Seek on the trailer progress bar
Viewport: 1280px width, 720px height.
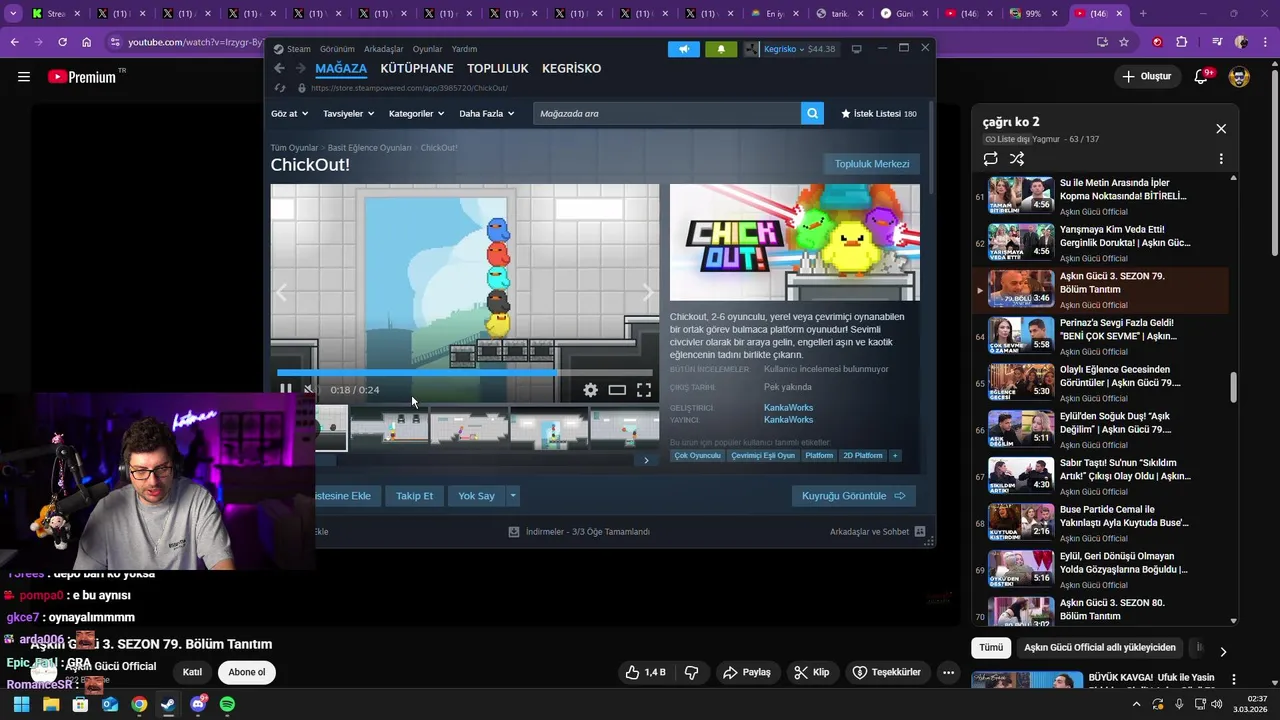click(464, 373)
